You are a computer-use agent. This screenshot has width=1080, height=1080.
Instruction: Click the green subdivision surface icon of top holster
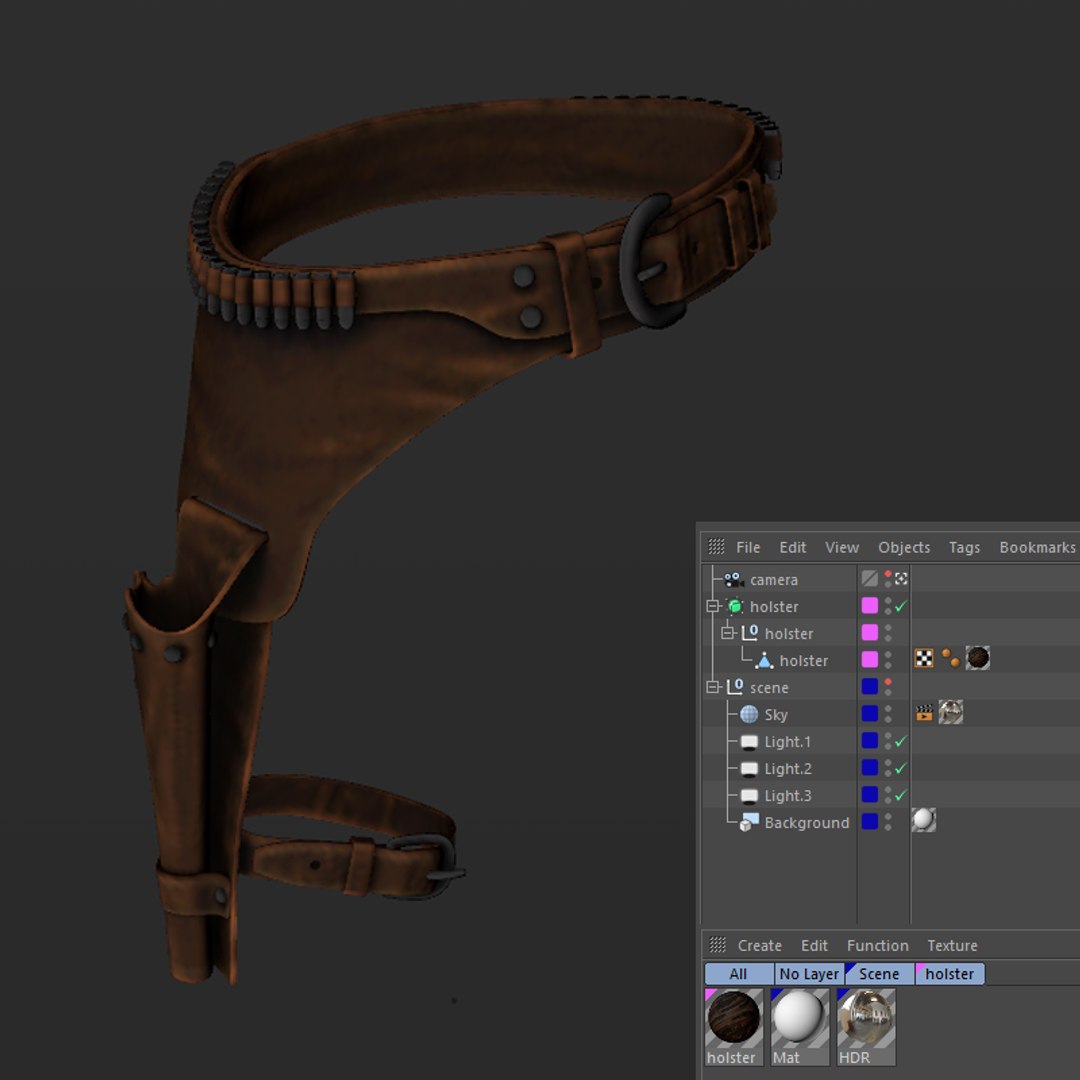(735, 606)
